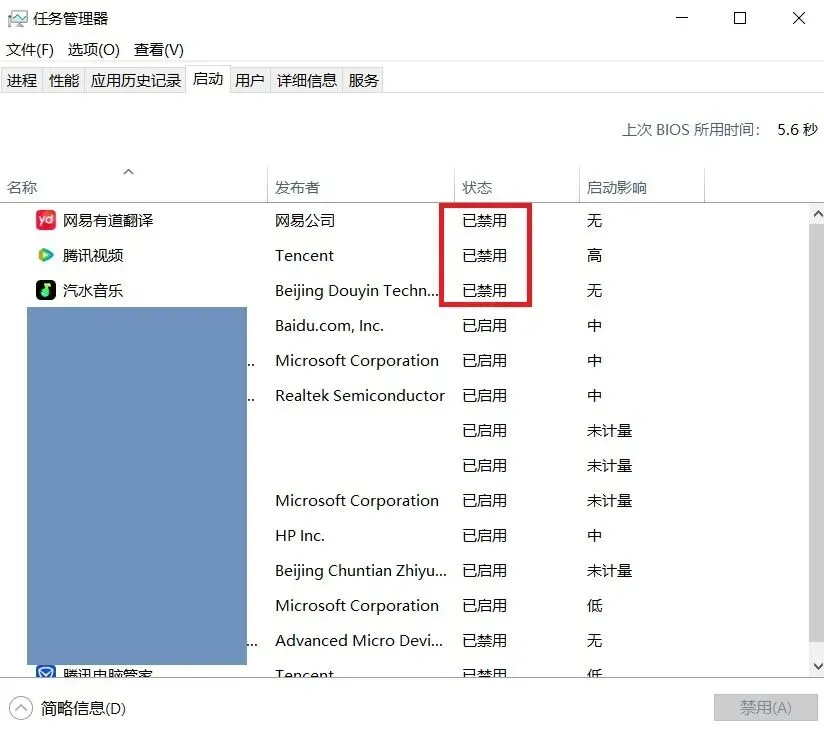Click the 网易公司 publisher cell

[305, 220]
